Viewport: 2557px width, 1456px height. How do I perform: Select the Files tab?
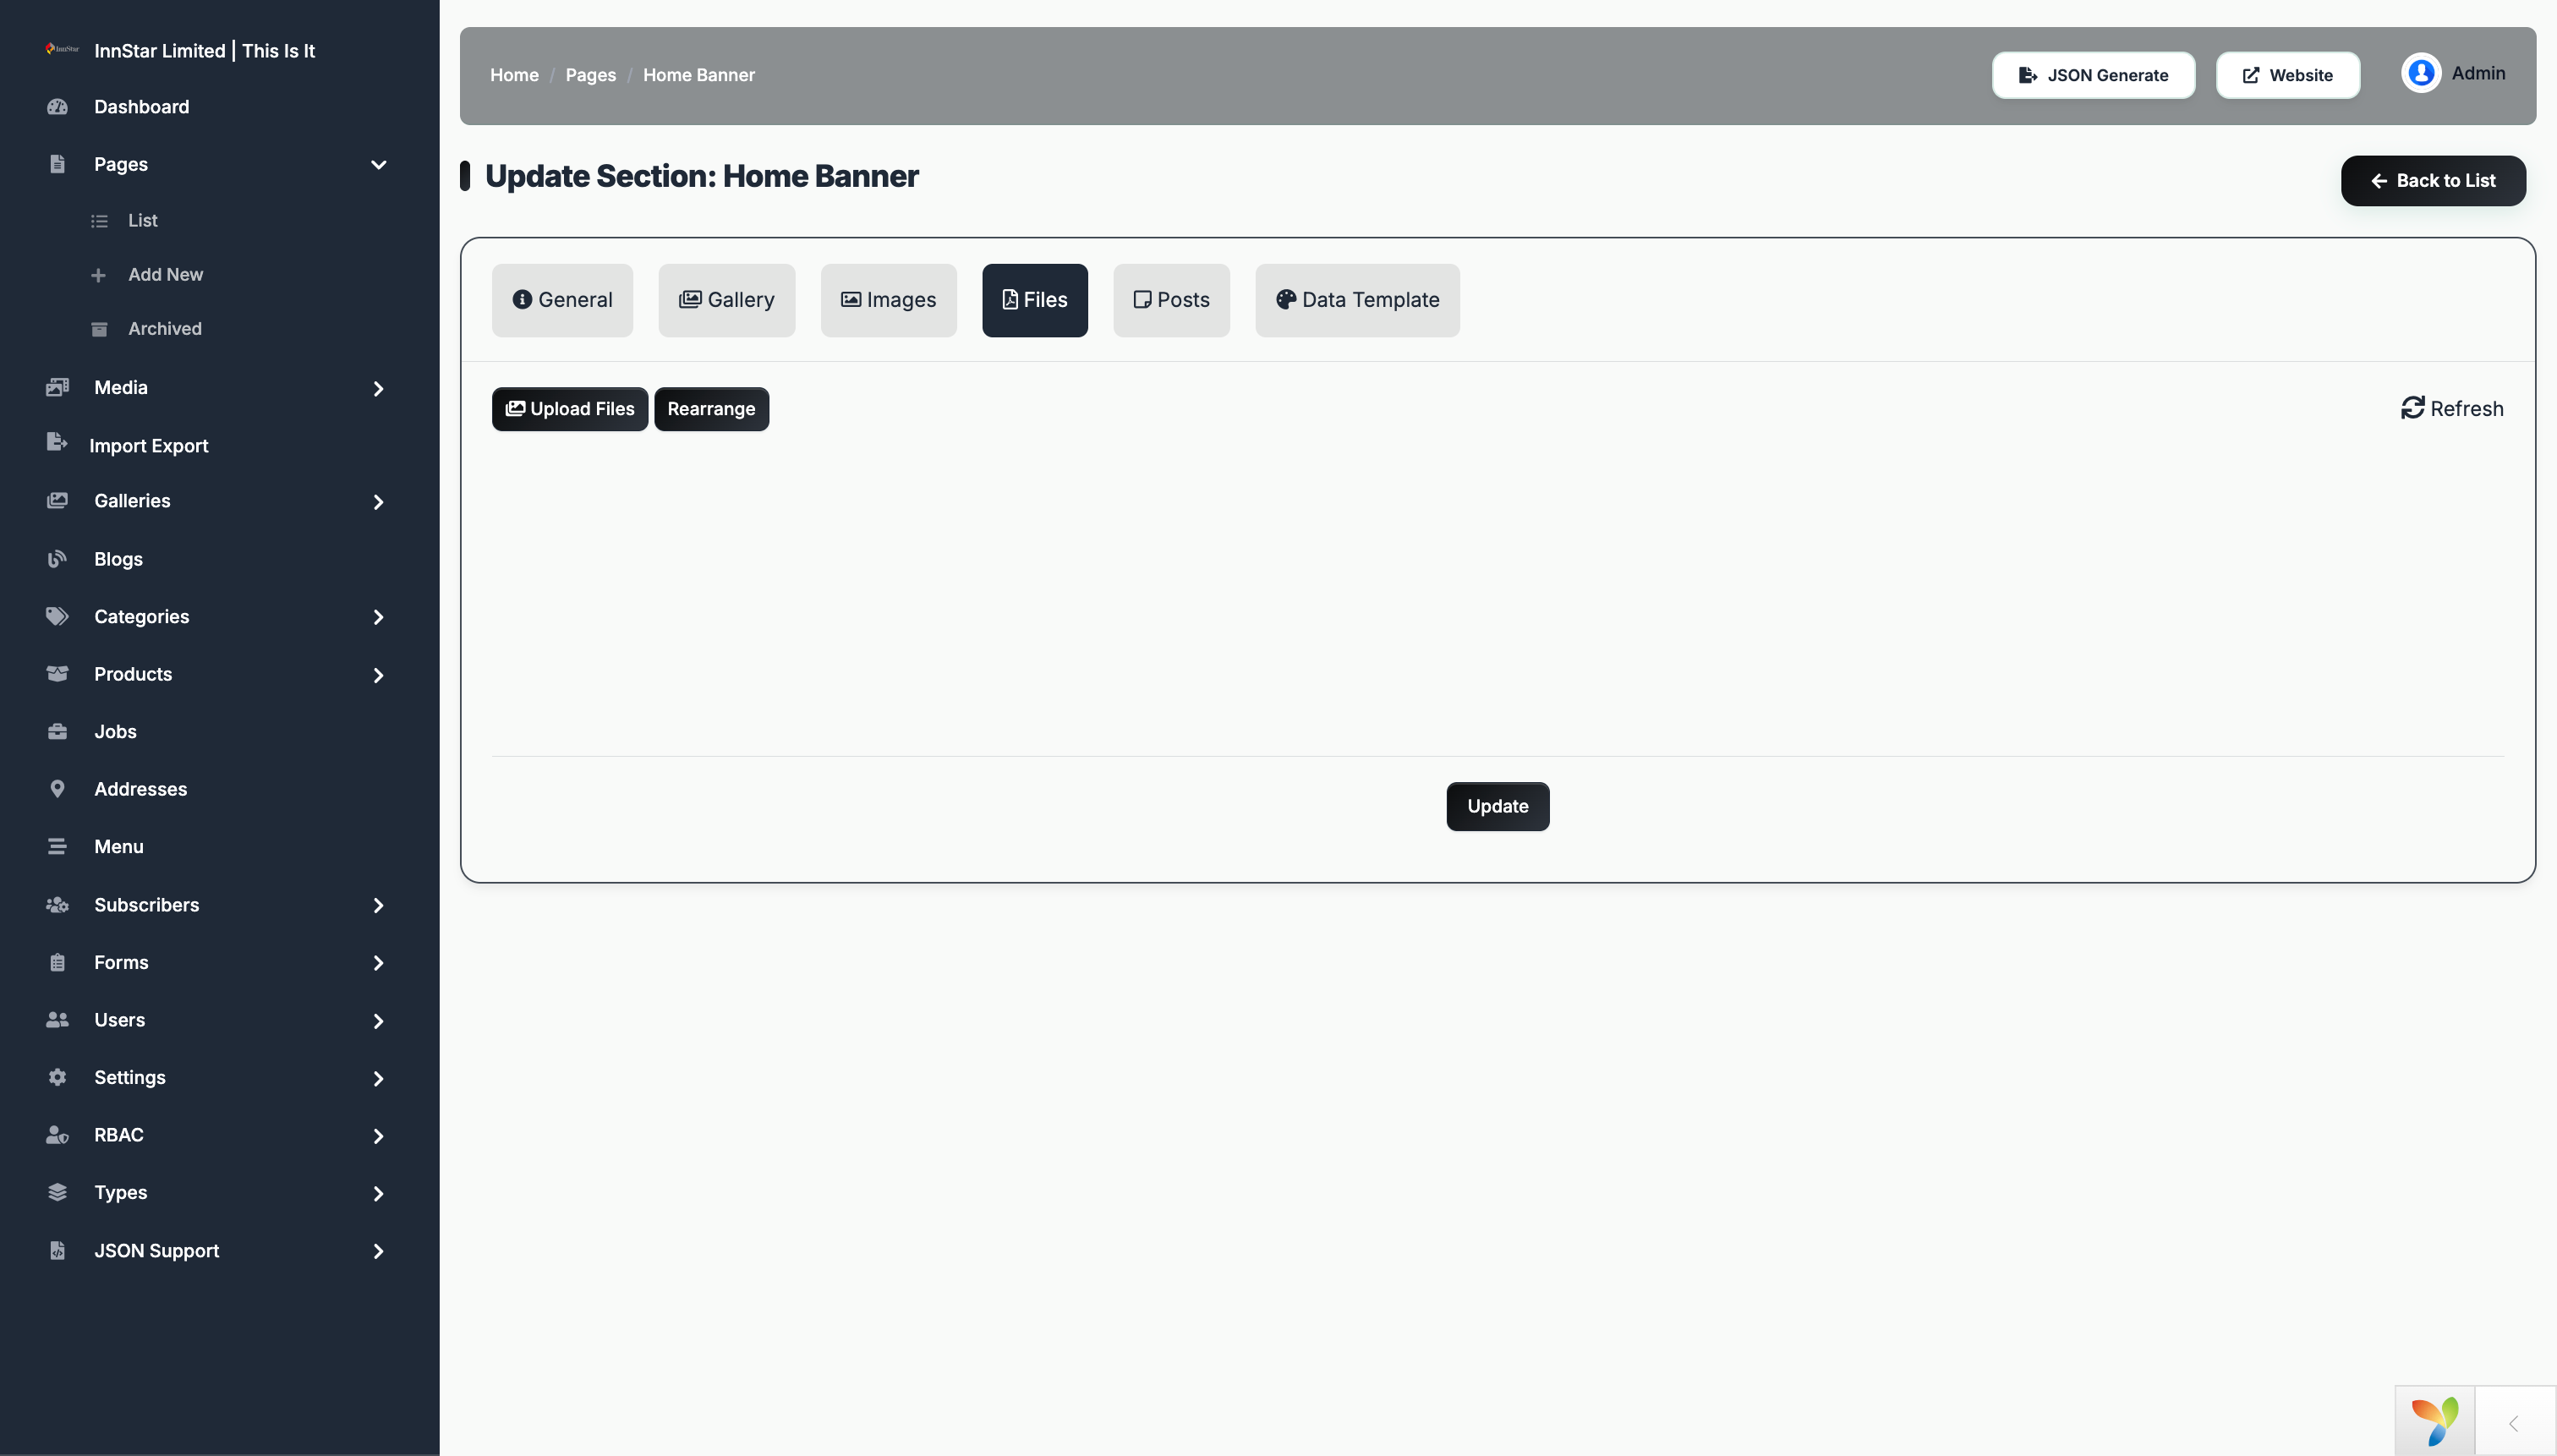coord(1035,300)
